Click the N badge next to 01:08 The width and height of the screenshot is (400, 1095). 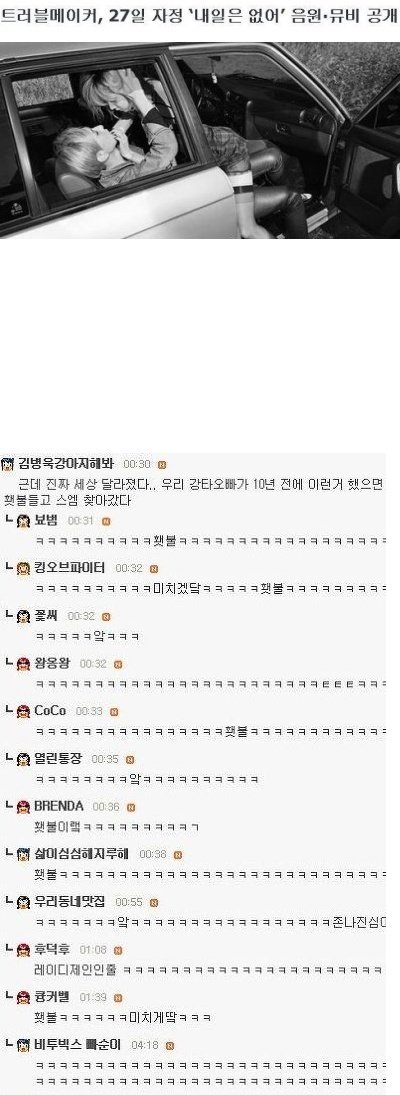(118, 950)
